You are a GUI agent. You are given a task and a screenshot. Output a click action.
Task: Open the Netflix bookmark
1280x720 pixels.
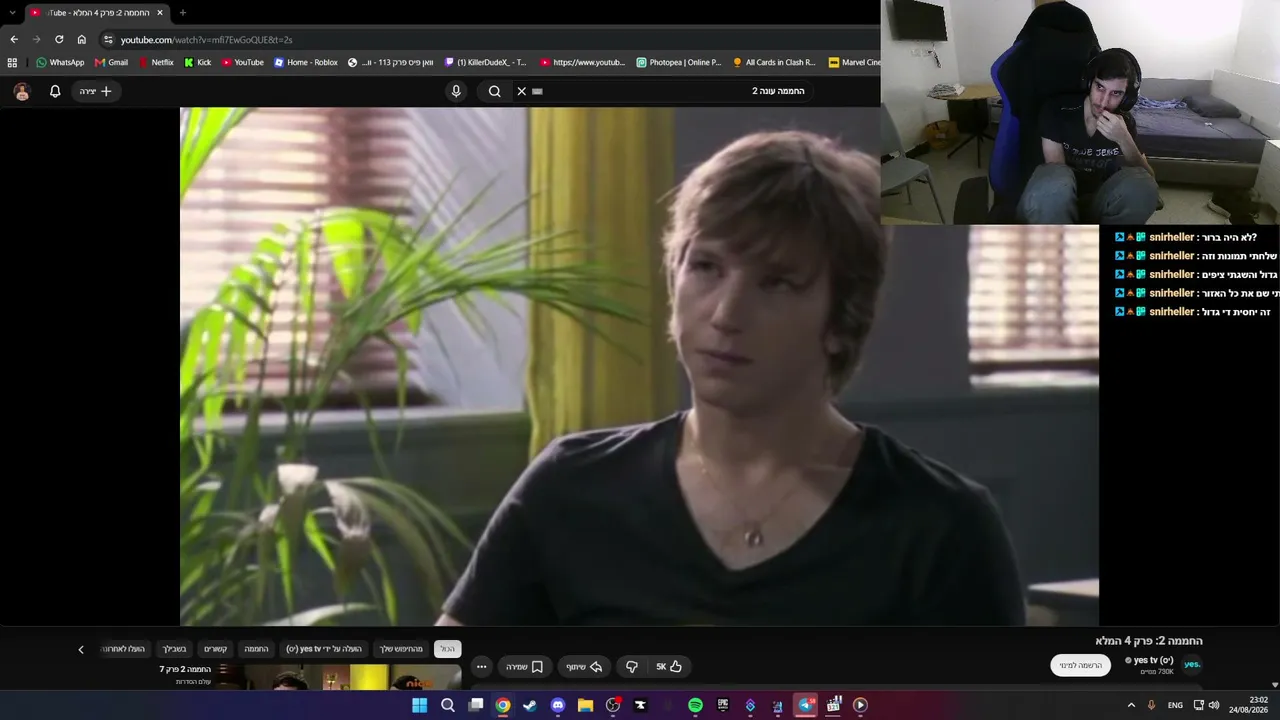click(x=156, y=62)
